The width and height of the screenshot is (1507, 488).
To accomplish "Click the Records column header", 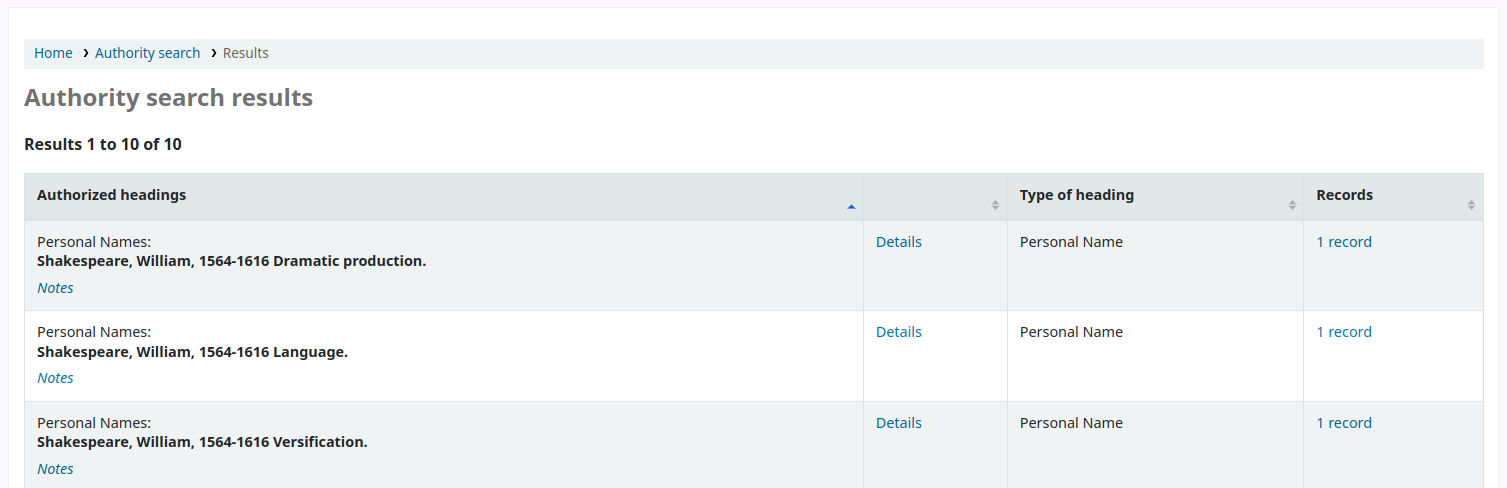I will click(x=1344, y=195).
